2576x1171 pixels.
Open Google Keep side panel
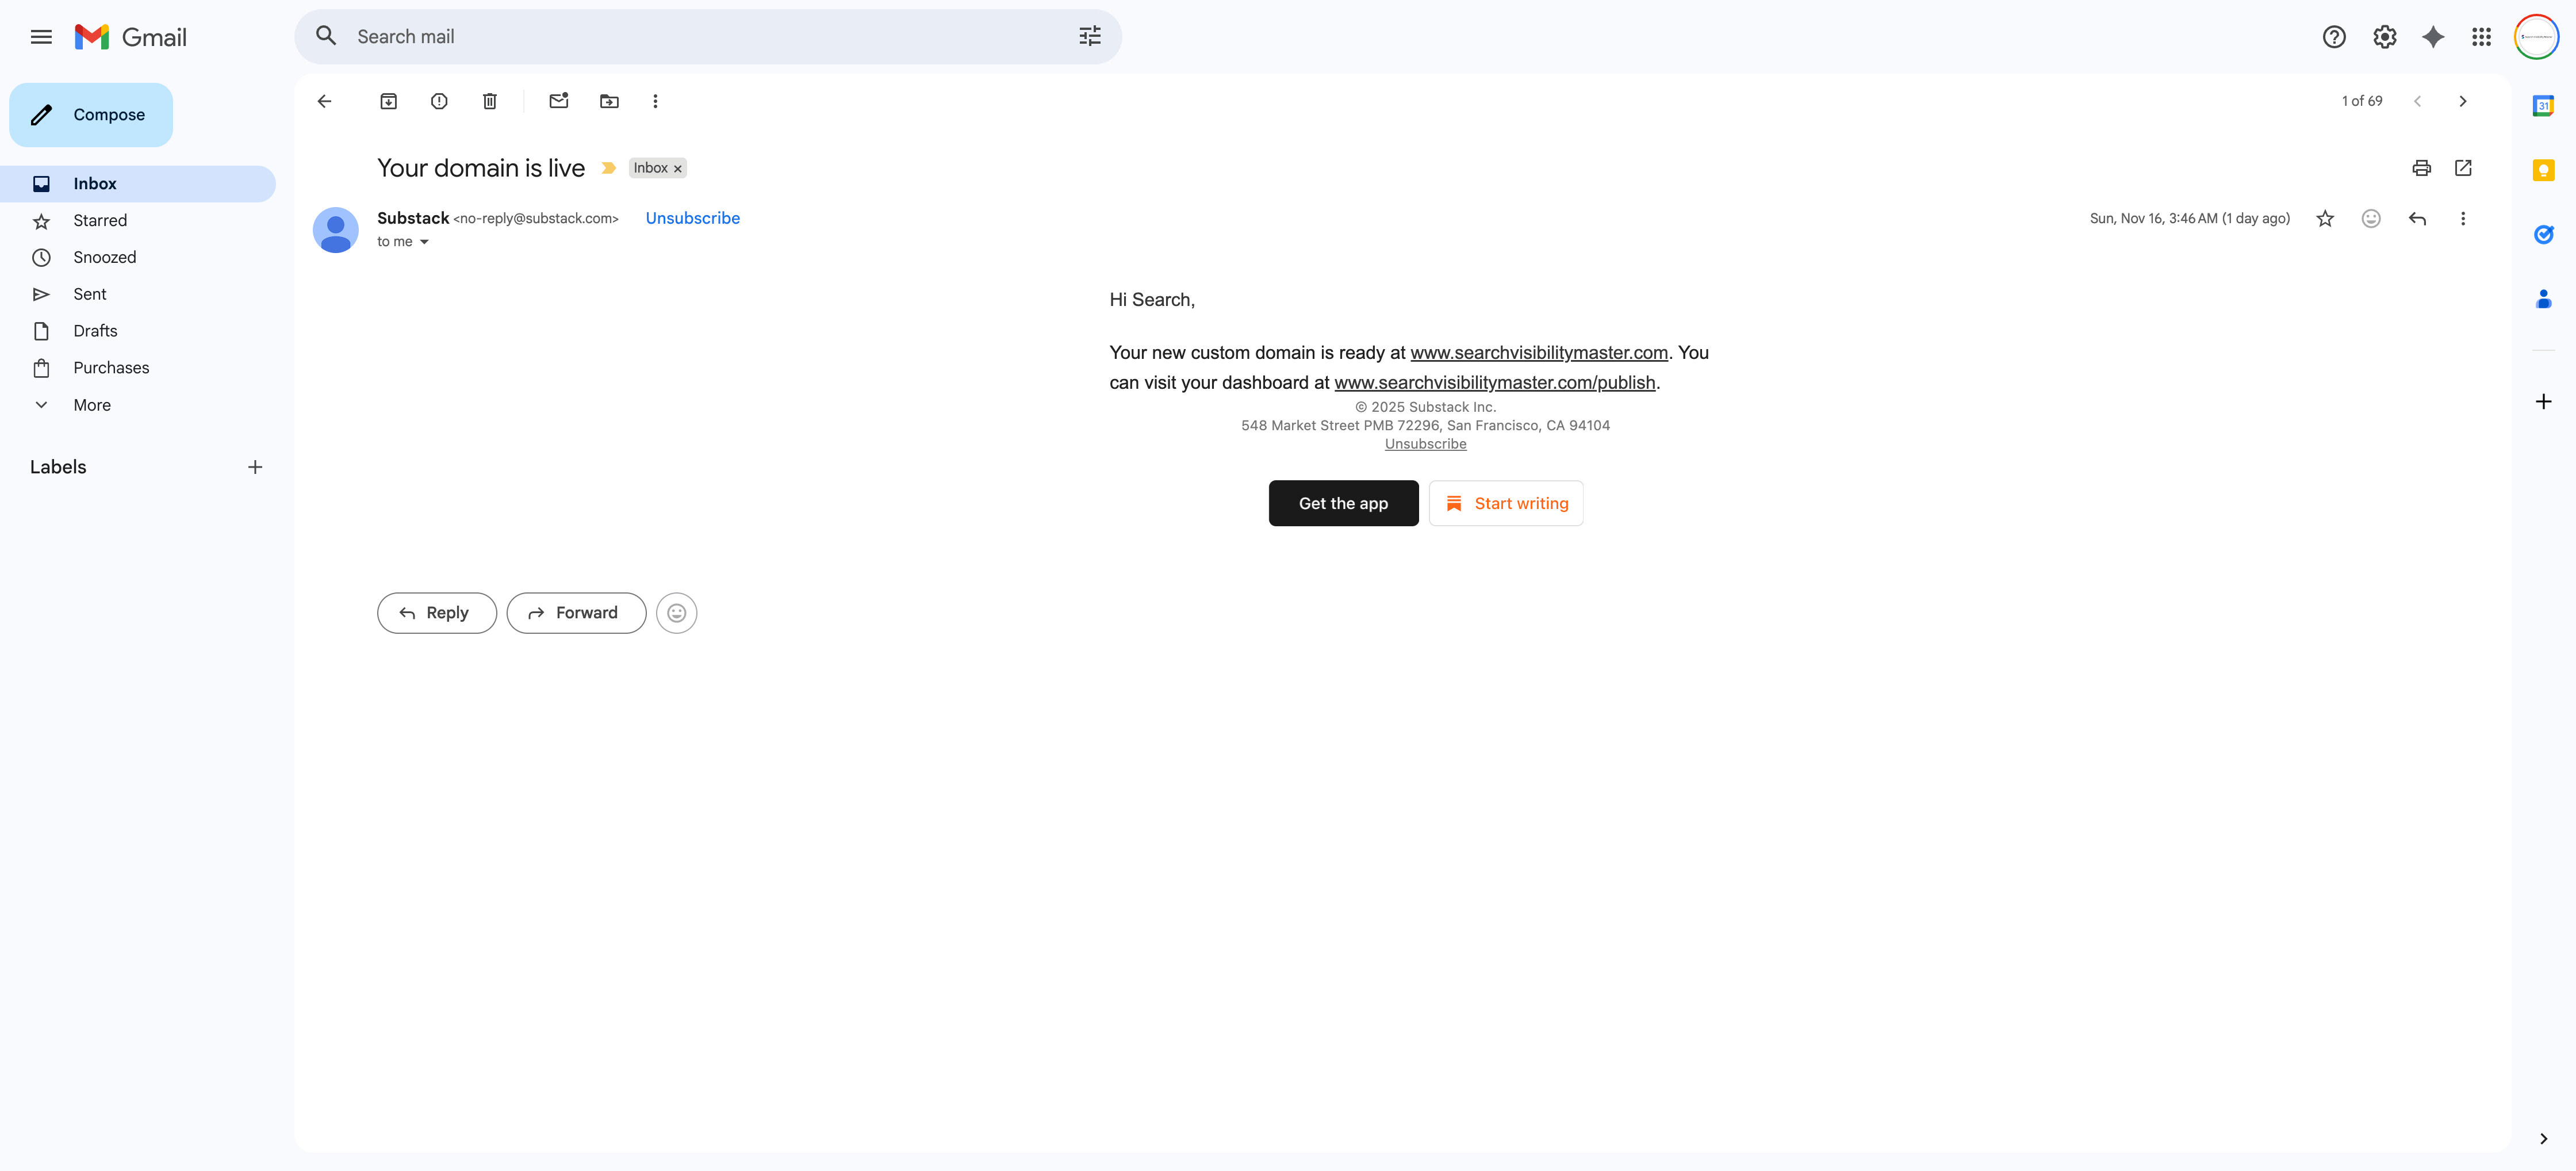(x=2543, y=170)
